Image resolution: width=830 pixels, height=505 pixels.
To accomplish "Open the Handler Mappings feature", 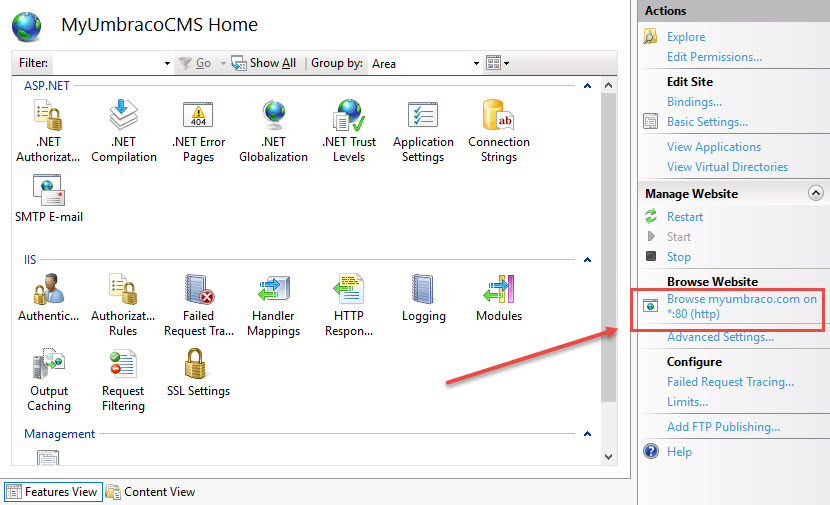I will coord(273,304).
